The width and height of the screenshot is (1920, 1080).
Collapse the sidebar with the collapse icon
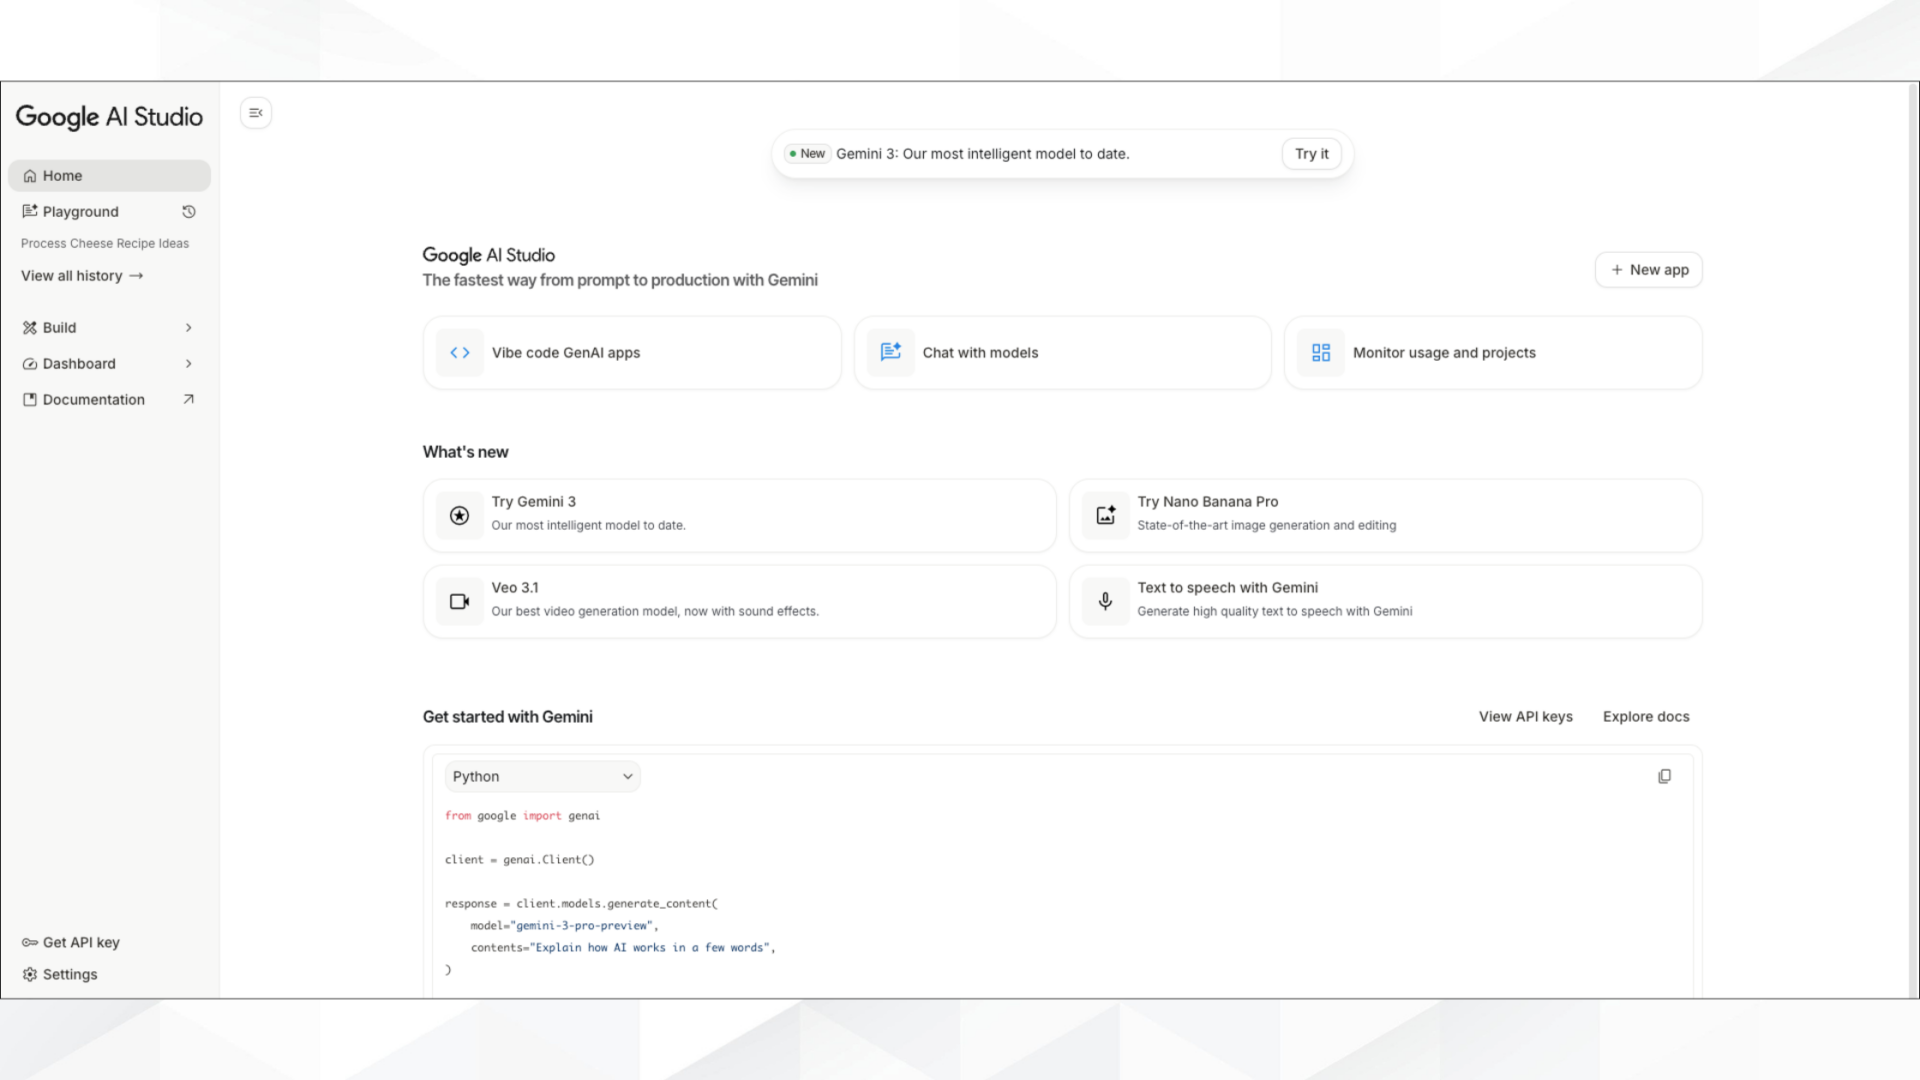point(255,112)
